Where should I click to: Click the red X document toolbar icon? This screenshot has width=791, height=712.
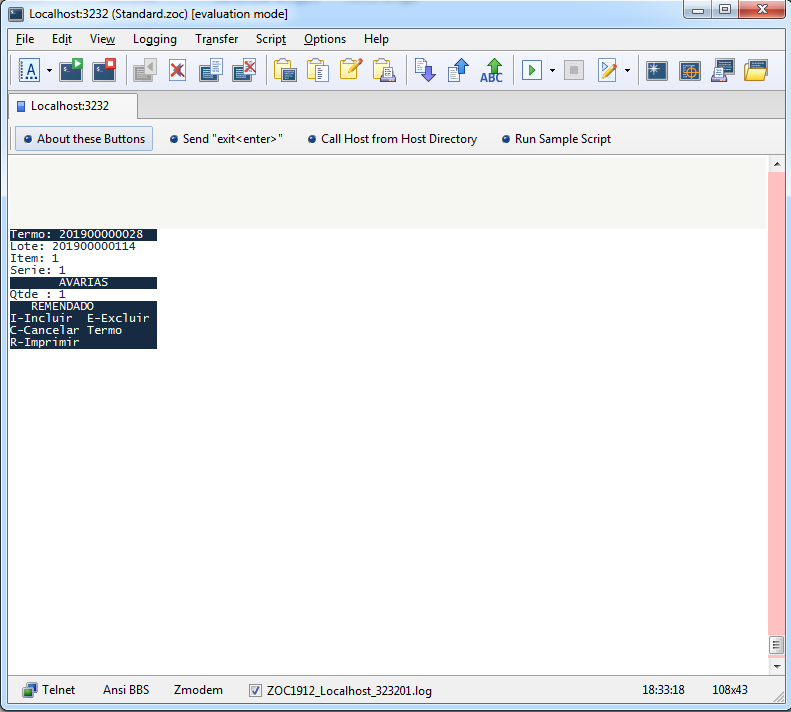[x=177, y=70]
